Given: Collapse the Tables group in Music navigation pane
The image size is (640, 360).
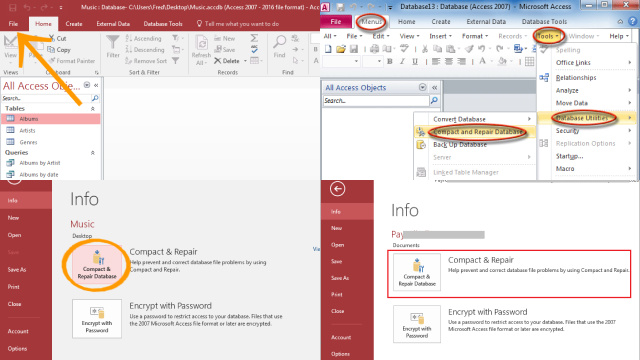Looking at the screenshot, I should tap(93, 109).
